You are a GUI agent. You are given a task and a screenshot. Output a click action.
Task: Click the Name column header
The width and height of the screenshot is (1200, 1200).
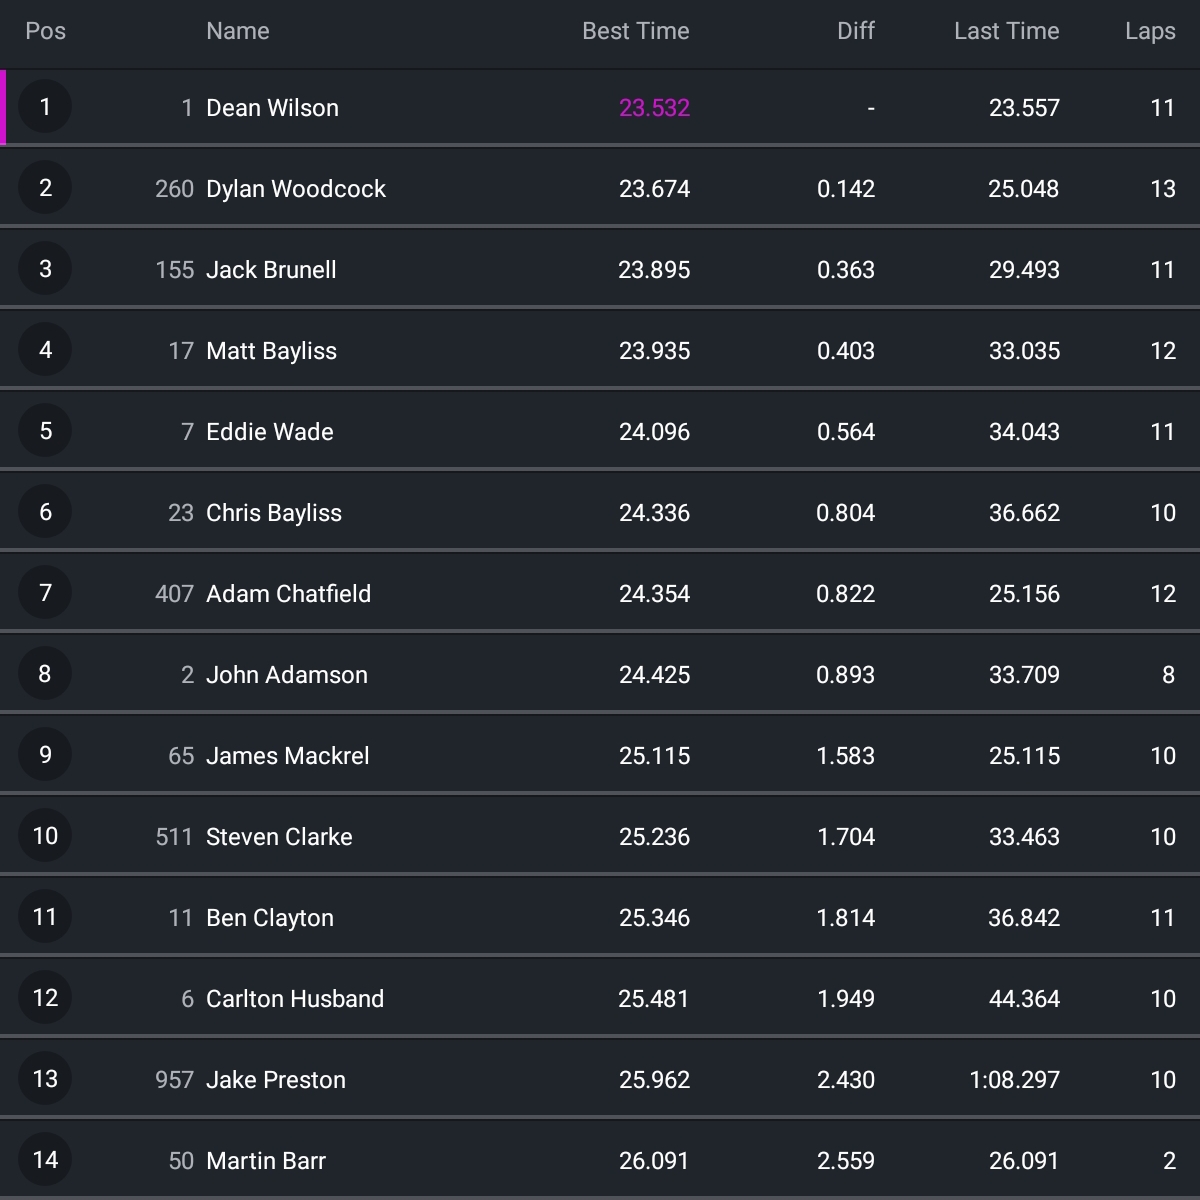click(237, 31)
